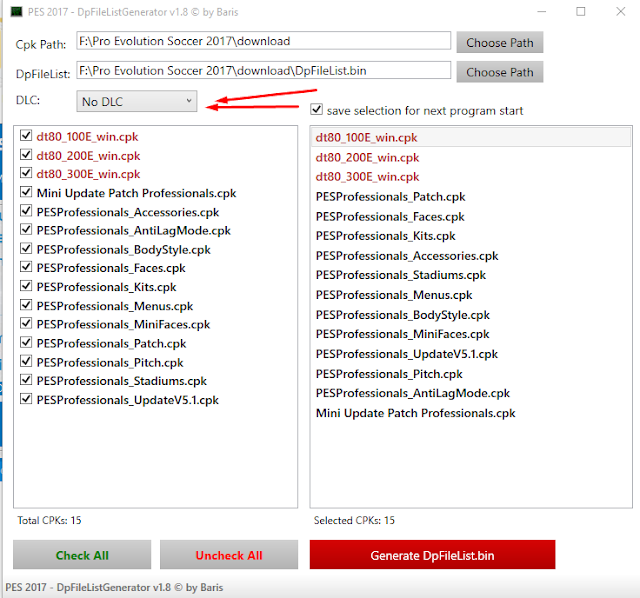Select PESProfessionals_Faces.cpk in the selected list
The width and height of the screenshot is (640, 598).
(x=471, y=216)
